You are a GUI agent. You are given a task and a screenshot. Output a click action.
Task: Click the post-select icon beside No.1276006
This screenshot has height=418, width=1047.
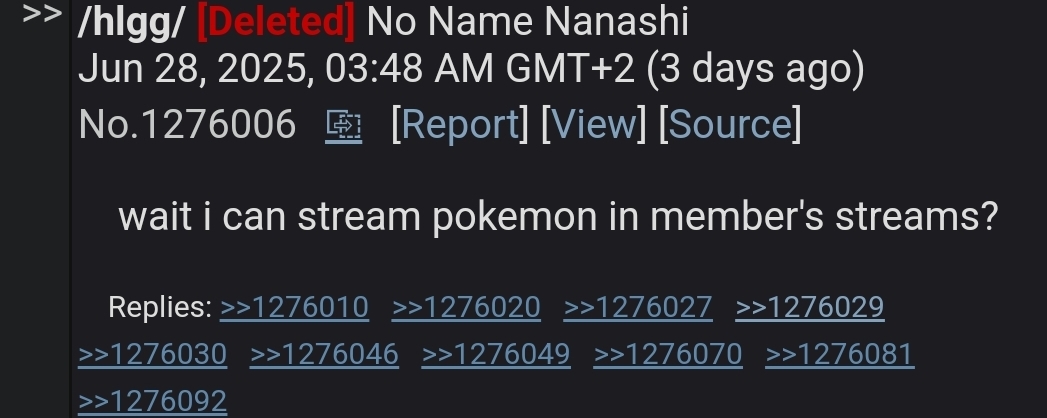point(344,126)
